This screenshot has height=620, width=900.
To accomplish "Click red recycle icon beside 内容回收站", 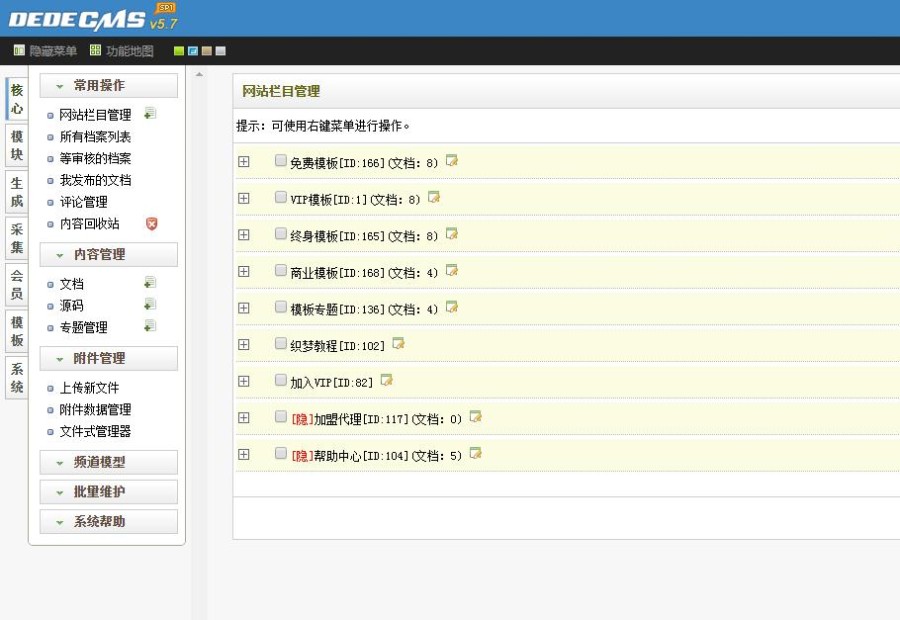I will point(152,223).
